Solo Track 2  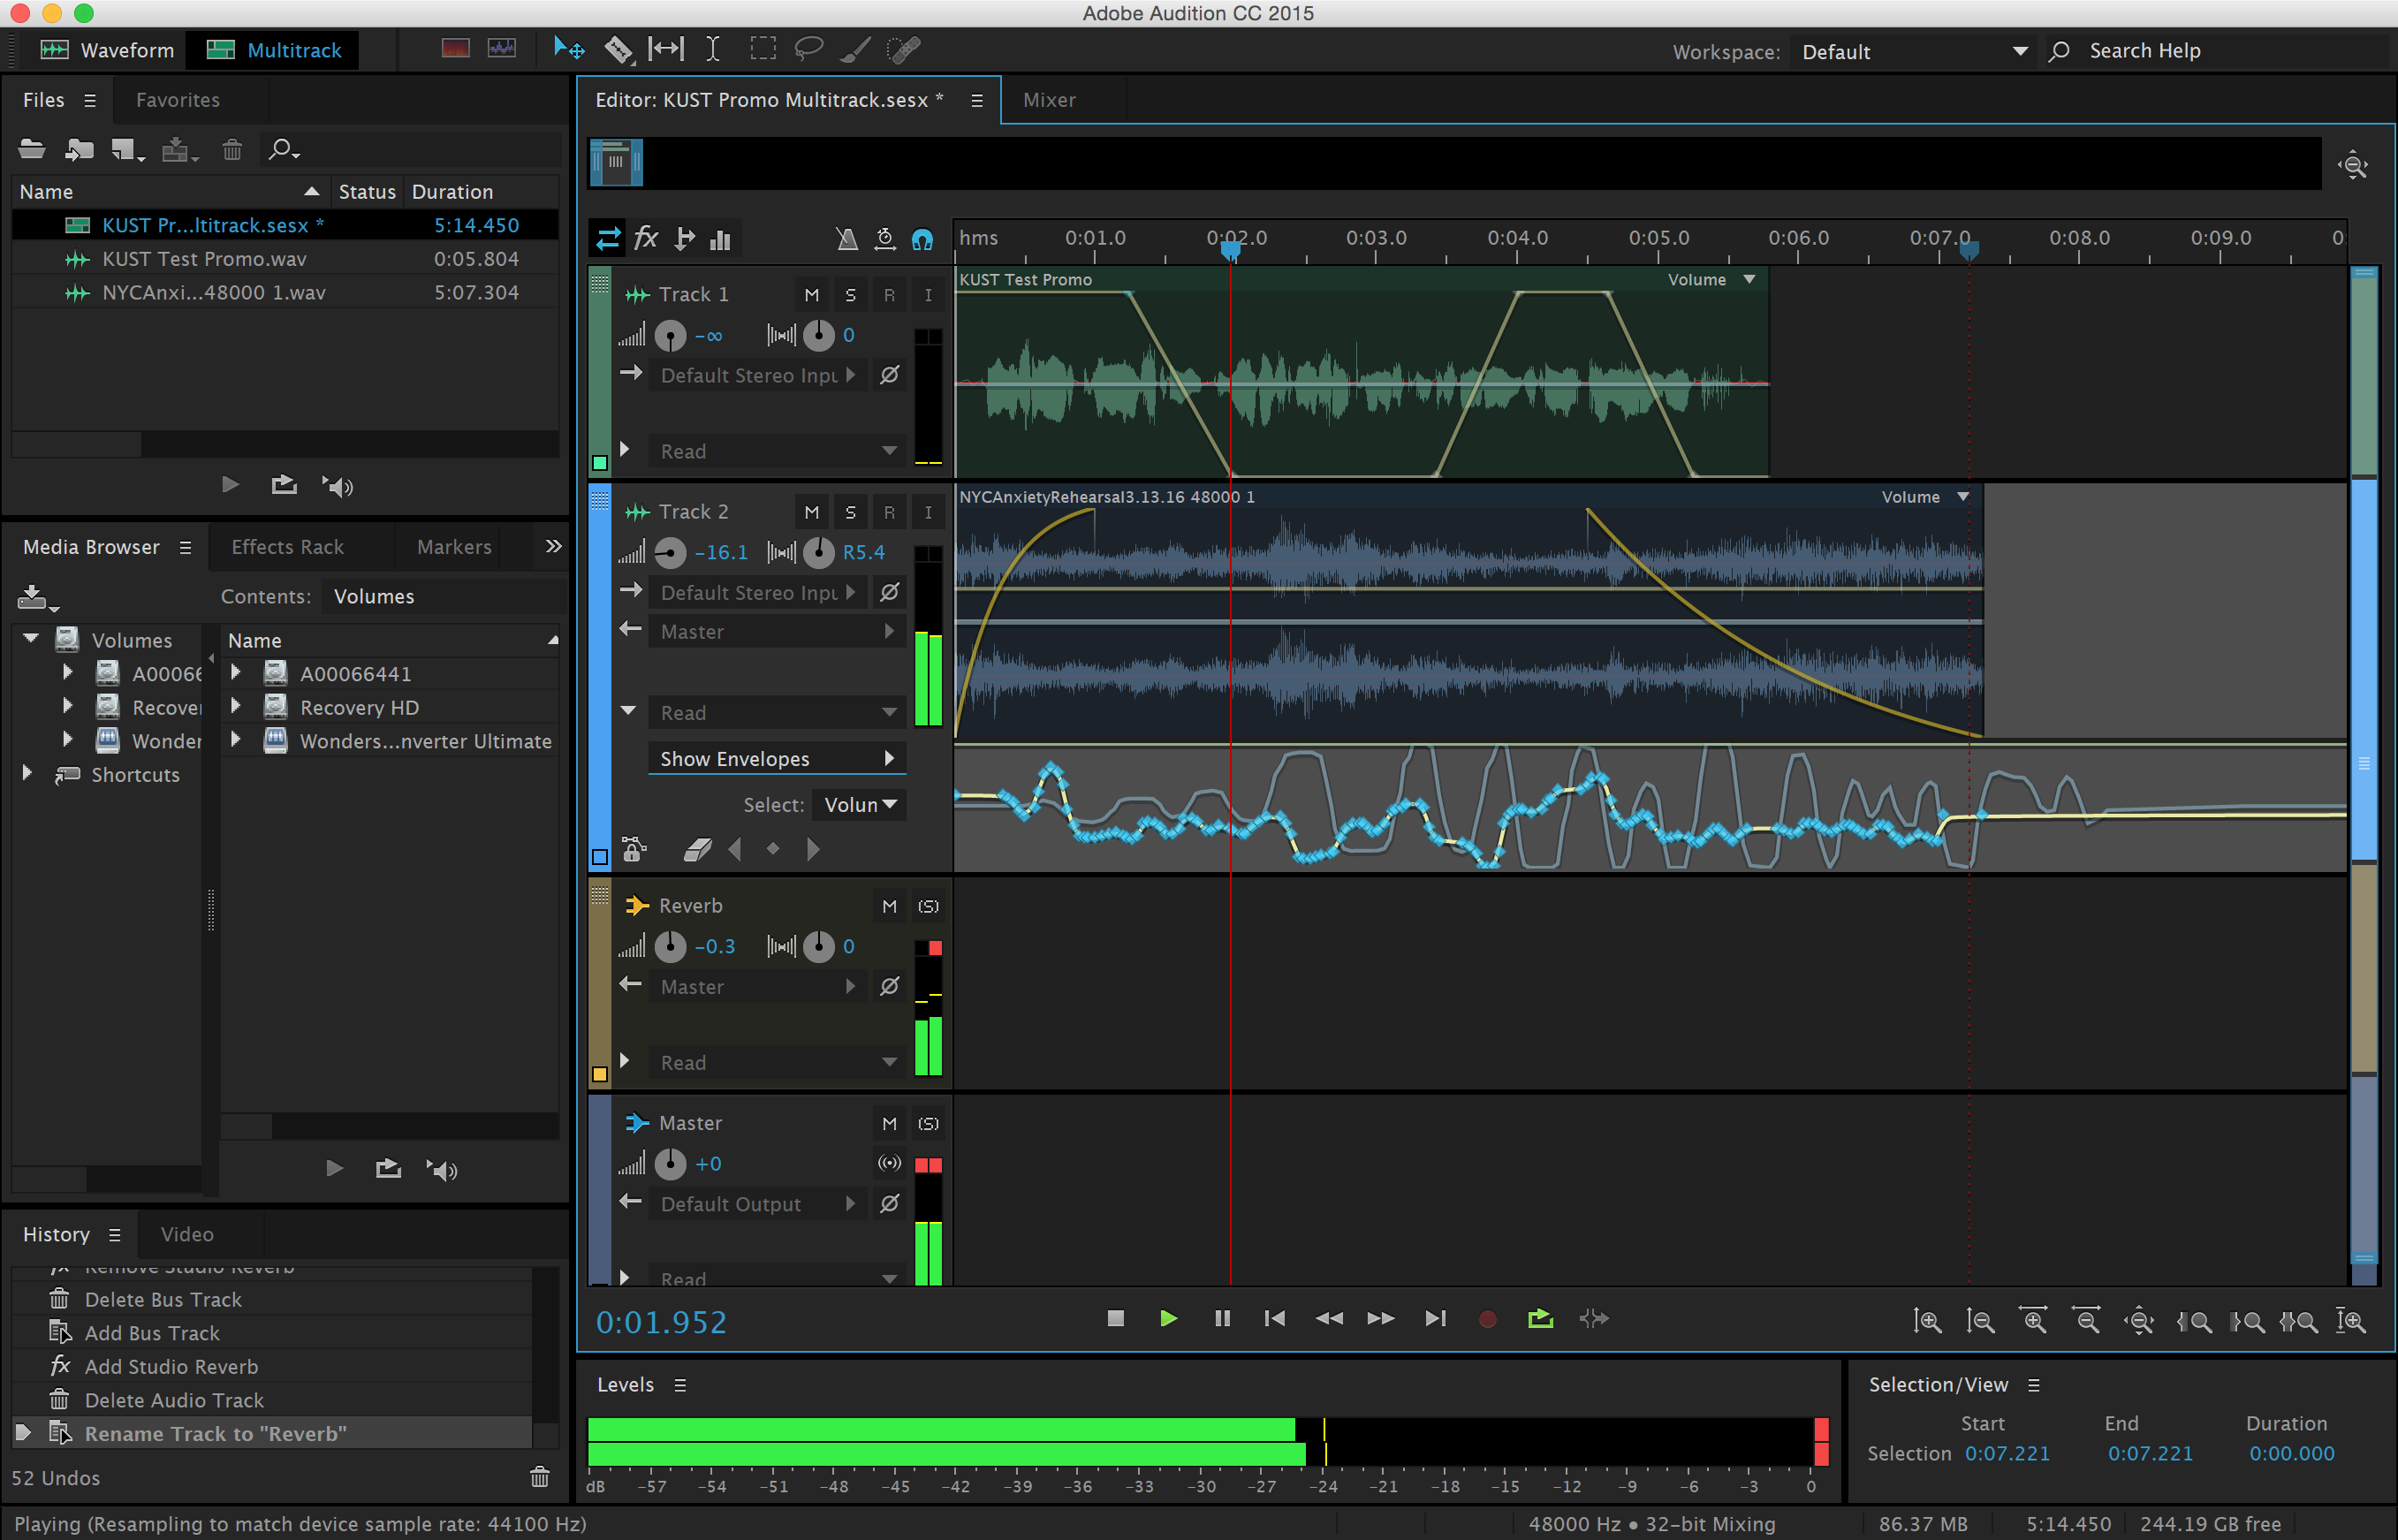click(850, 512)
